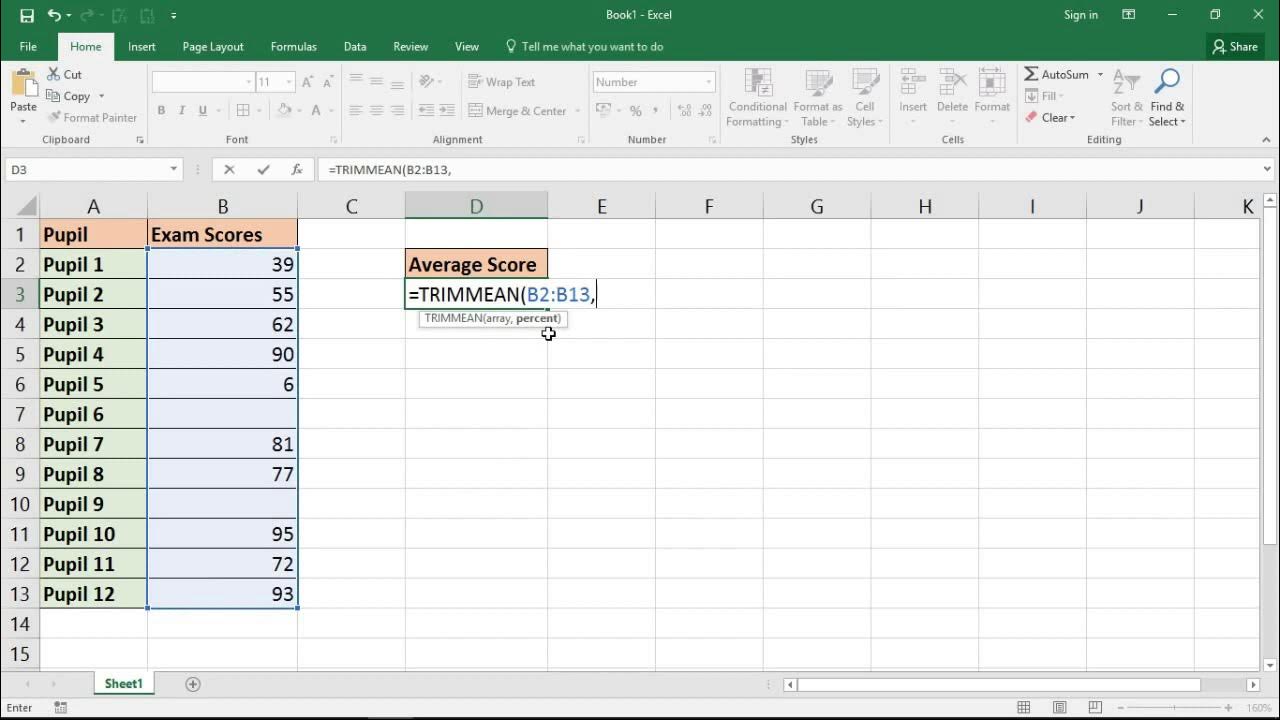The height and width of the screenshot is (720, 1280).
Task: Toggle Wrap Text option
Action: coord(501,82)
